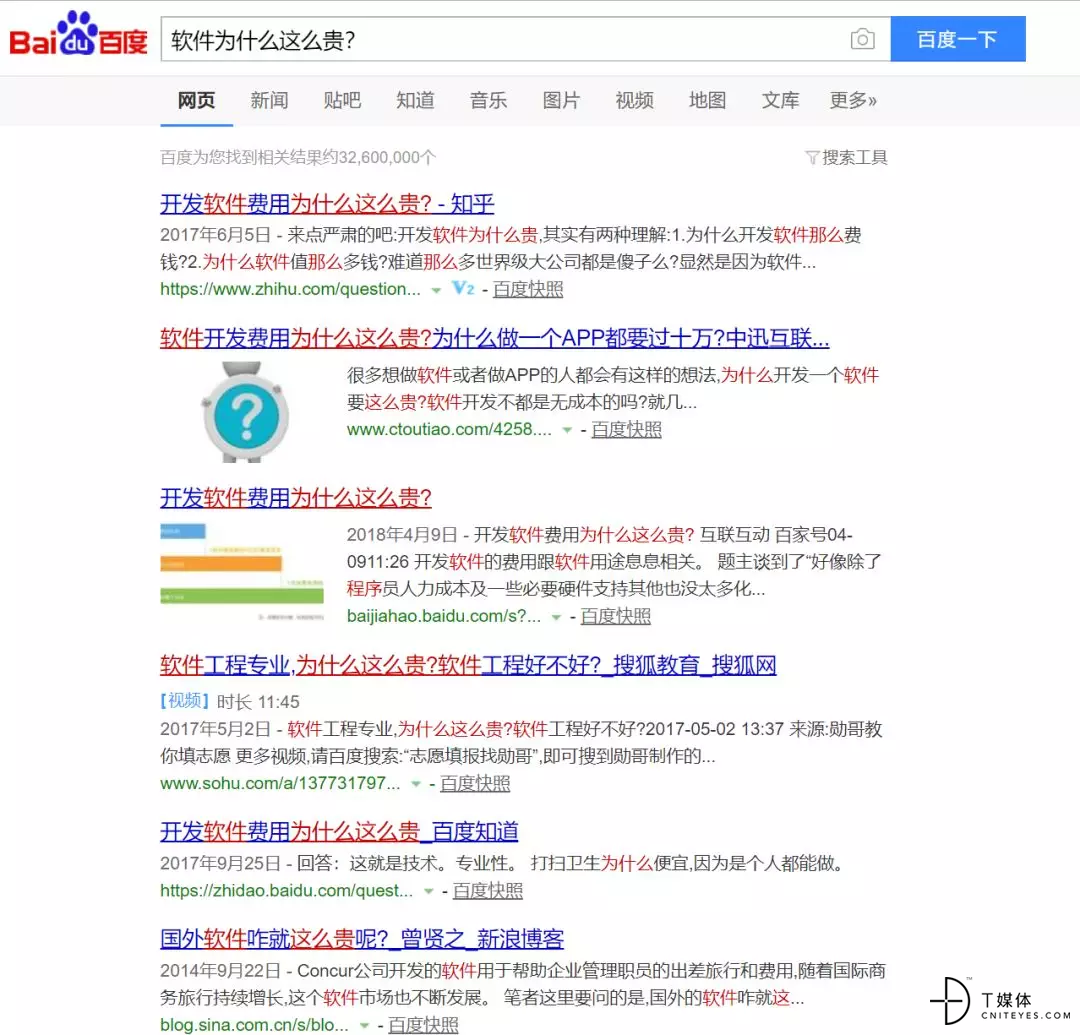Click the date 2017年6月5日 in the zhihu snippet
Viewport: 1080px width, 1035px height.
tap(215, 235)
